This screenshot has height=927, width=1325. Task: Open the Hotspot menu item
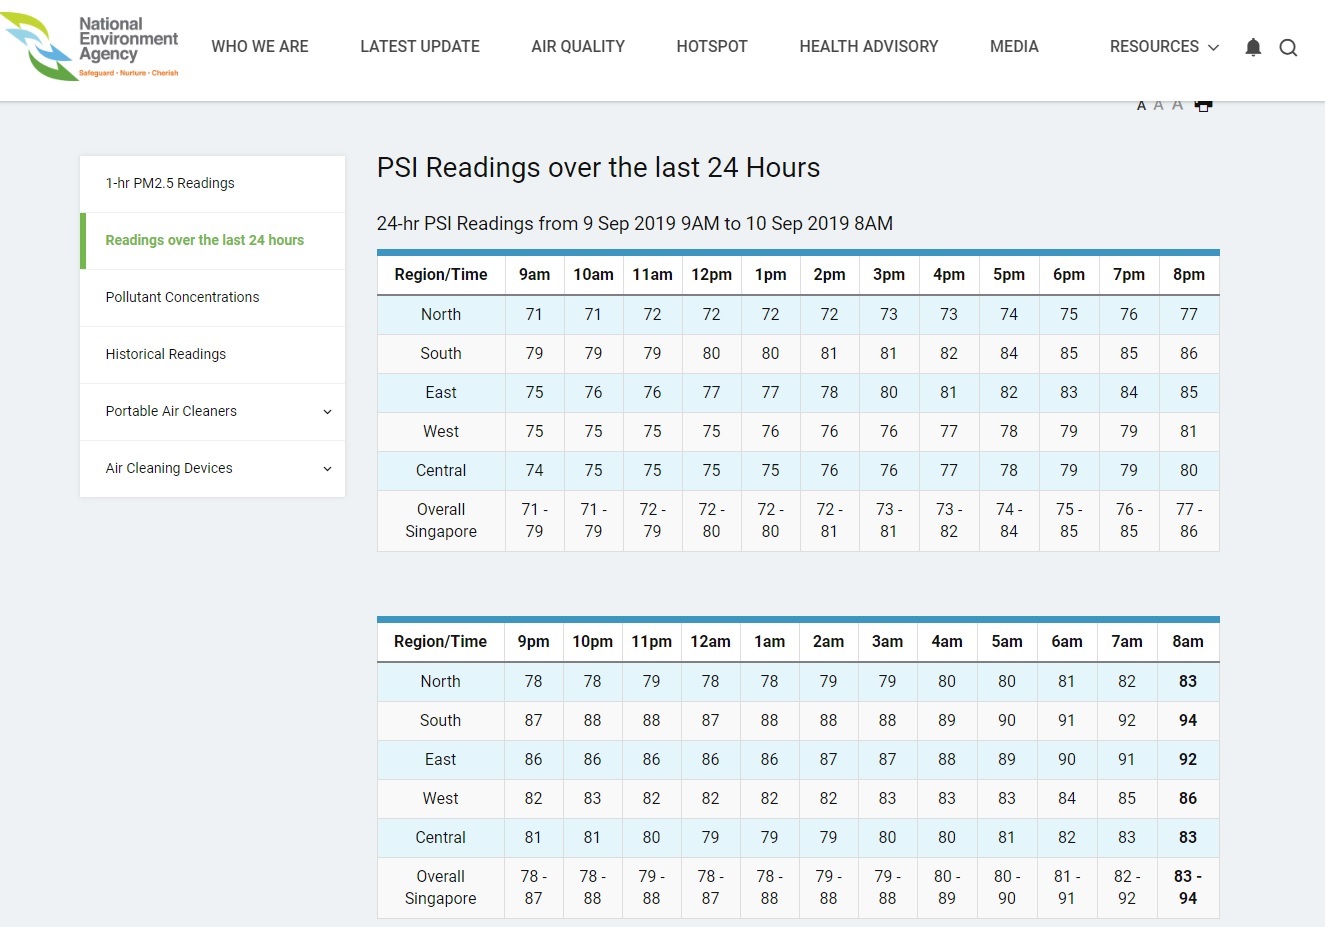click(712, 47)
